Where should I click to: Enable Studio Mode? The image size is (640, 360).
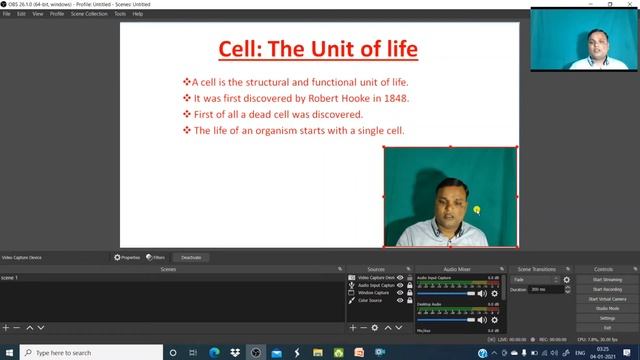pos(607,309)
